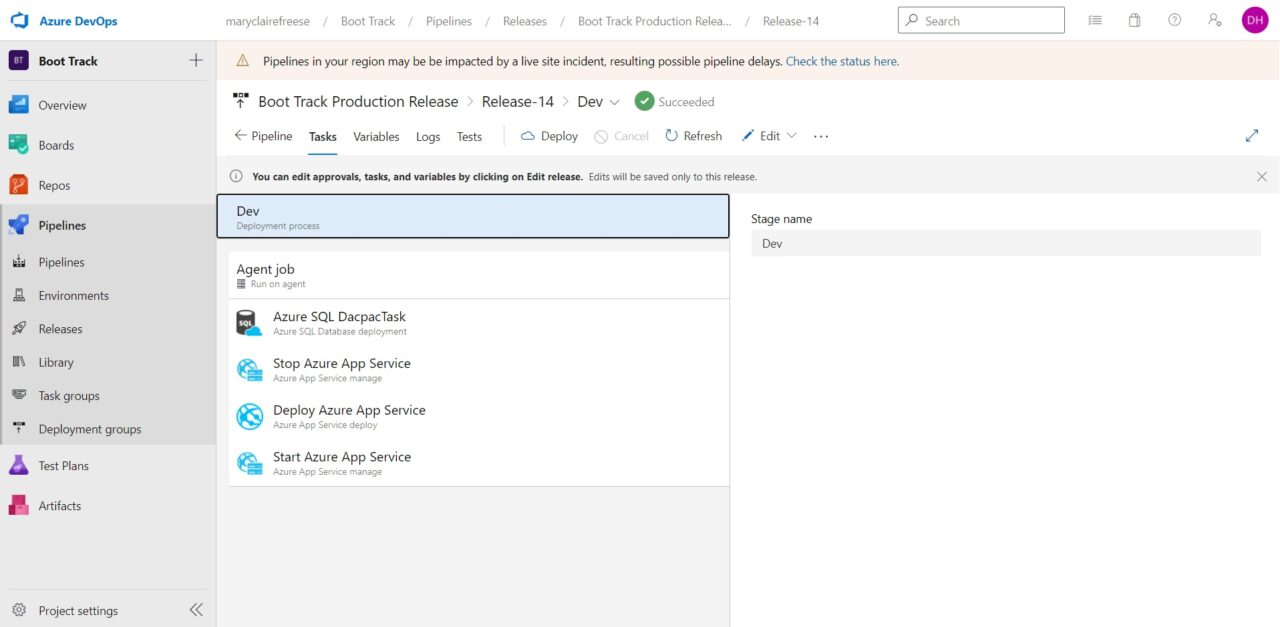Screen dimensions: 1280x627
Task: Open the Edit dropdown chevron
Action: pos(791,136)
